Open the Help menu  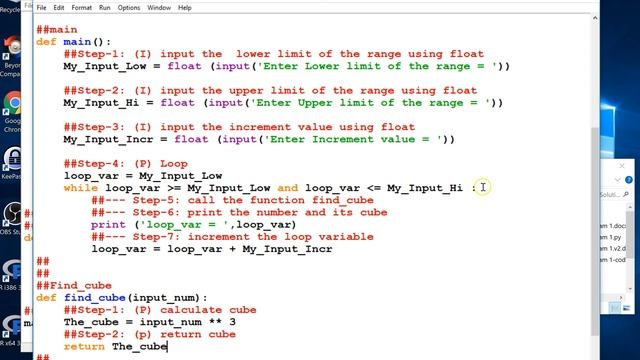[184, 8]
